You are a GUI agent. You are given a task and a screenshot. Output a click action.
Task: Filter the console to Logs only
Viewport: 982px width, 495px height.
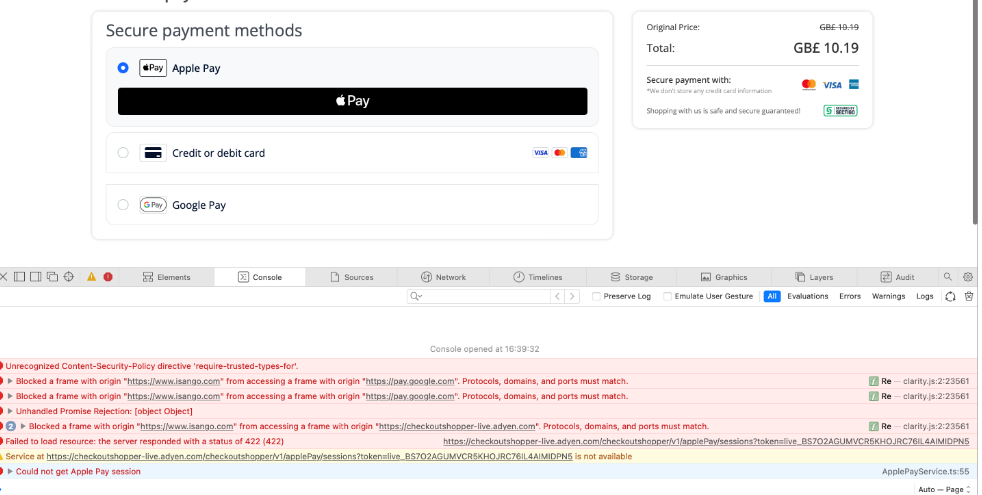(924, 296)
